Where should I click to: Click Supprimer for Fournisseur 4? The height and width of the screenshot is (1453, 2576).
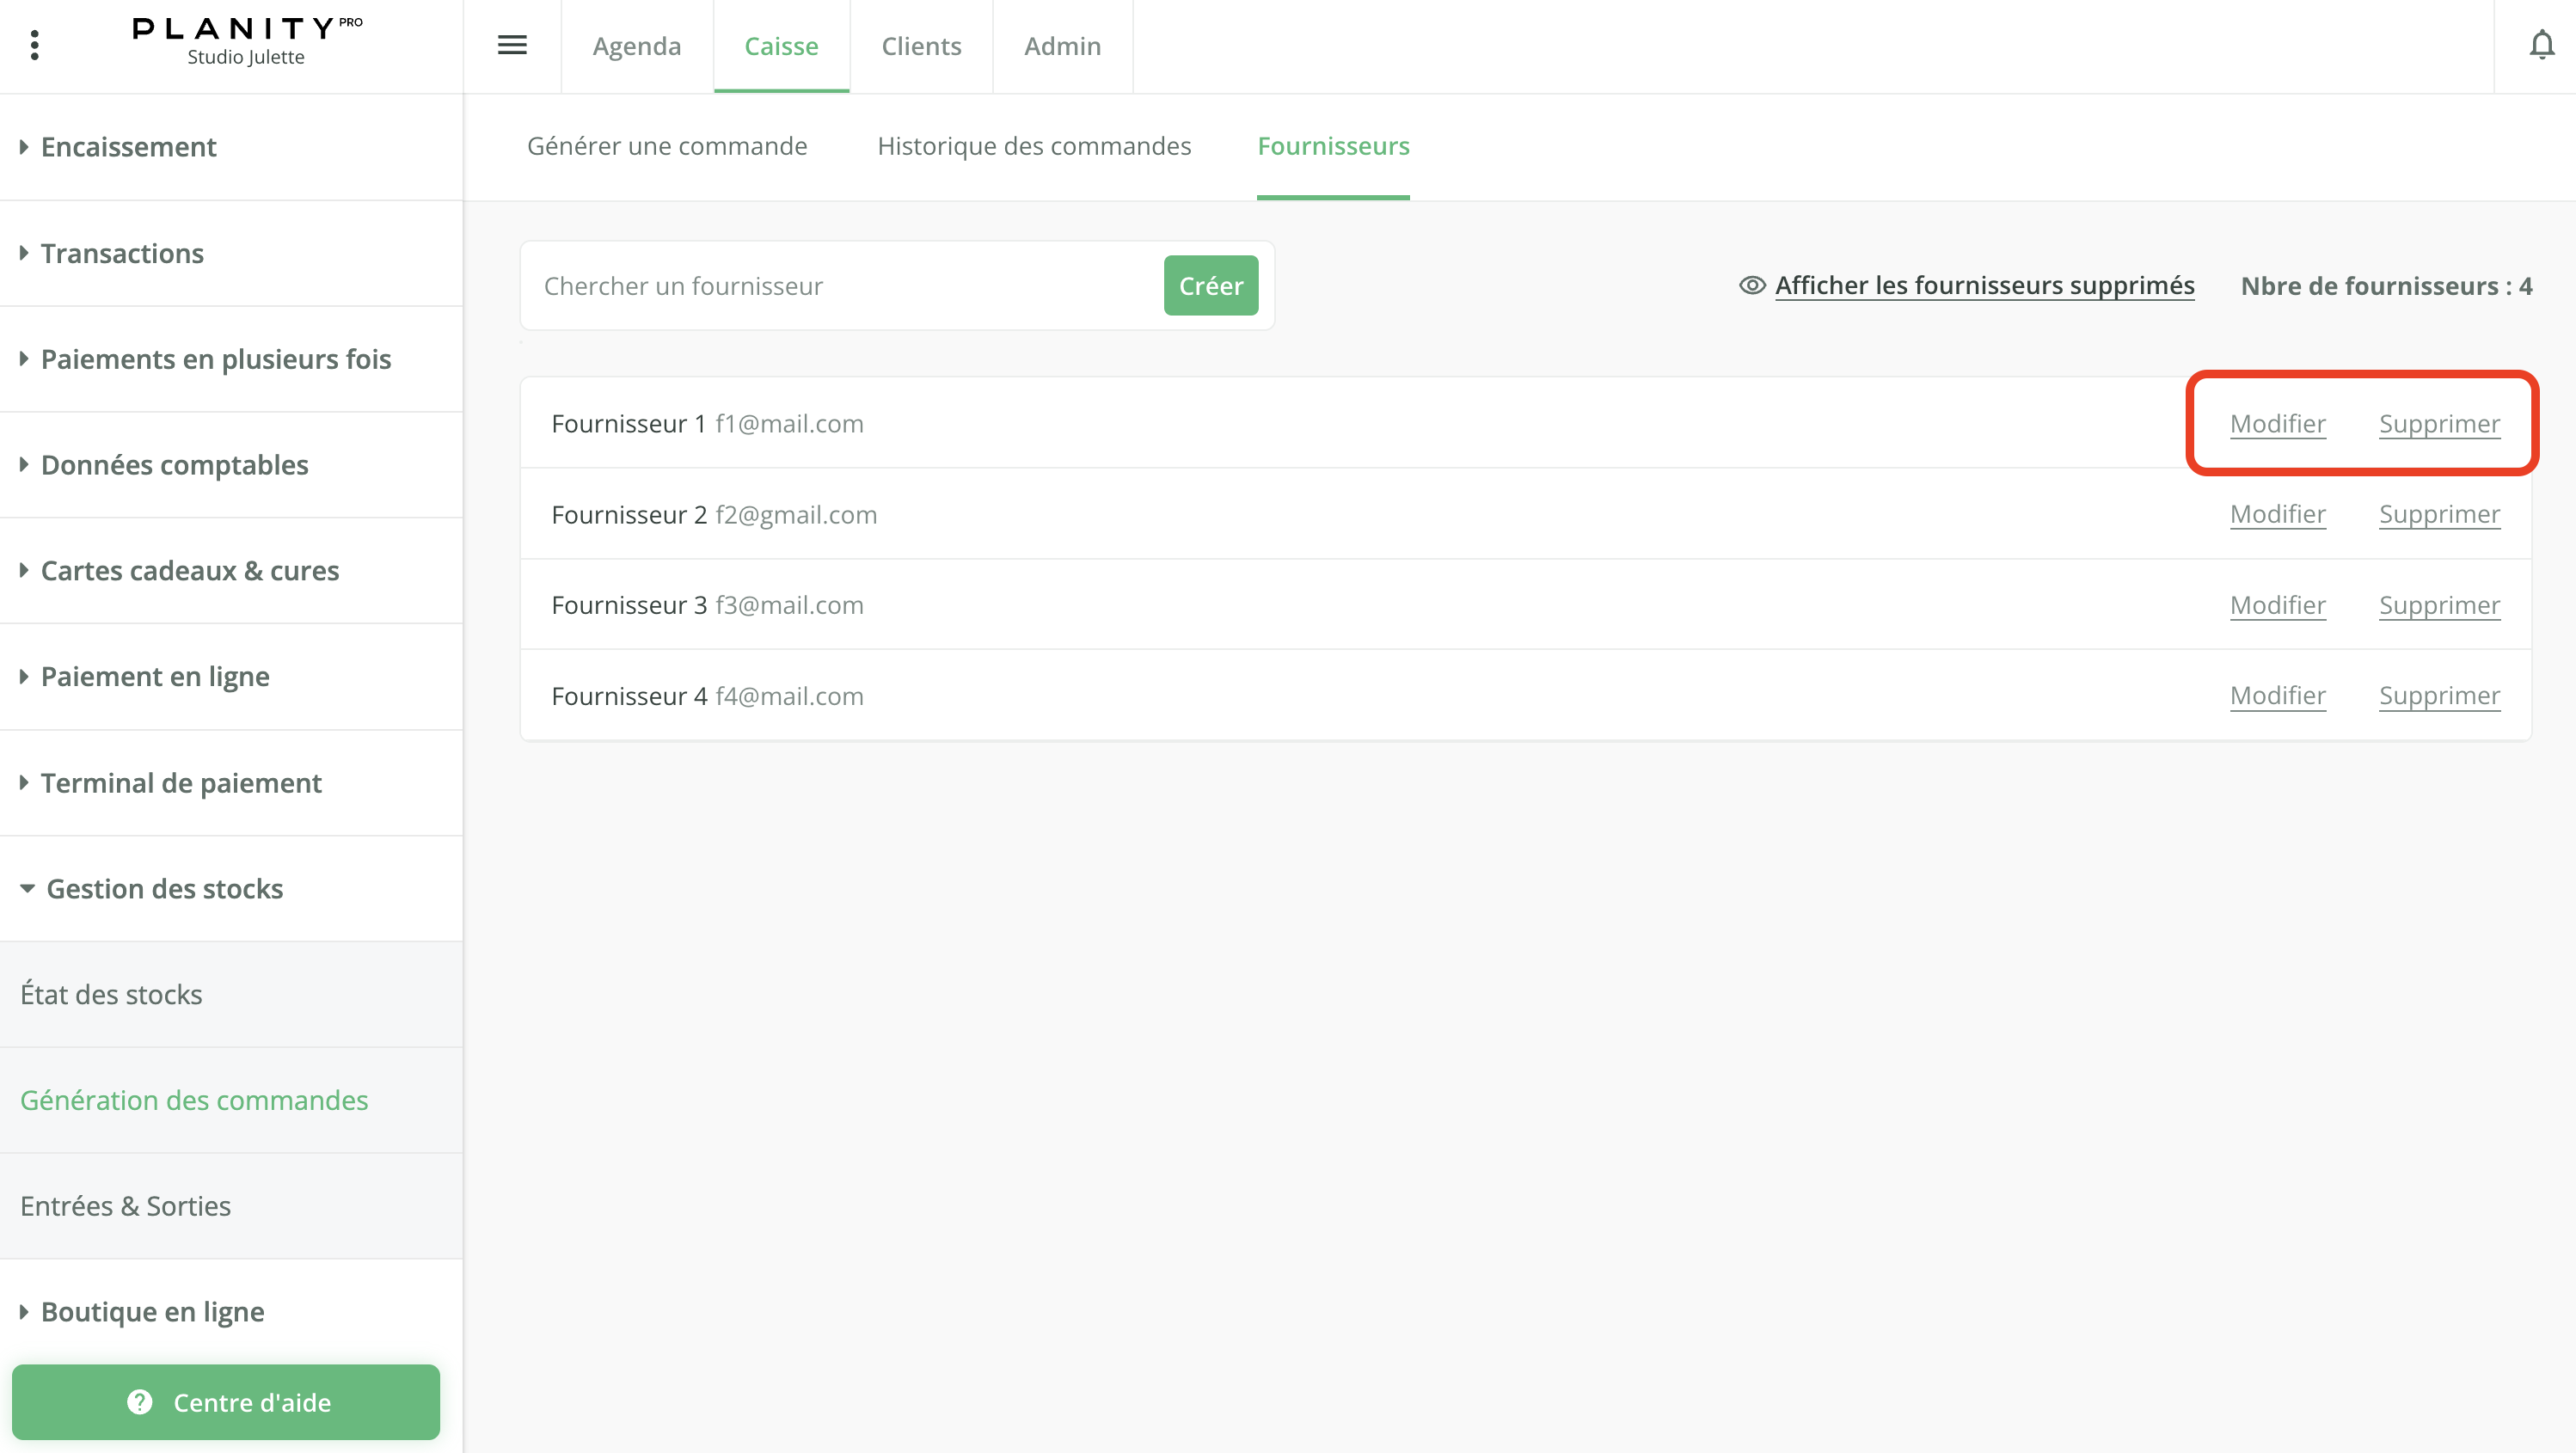pos(2438,695)
